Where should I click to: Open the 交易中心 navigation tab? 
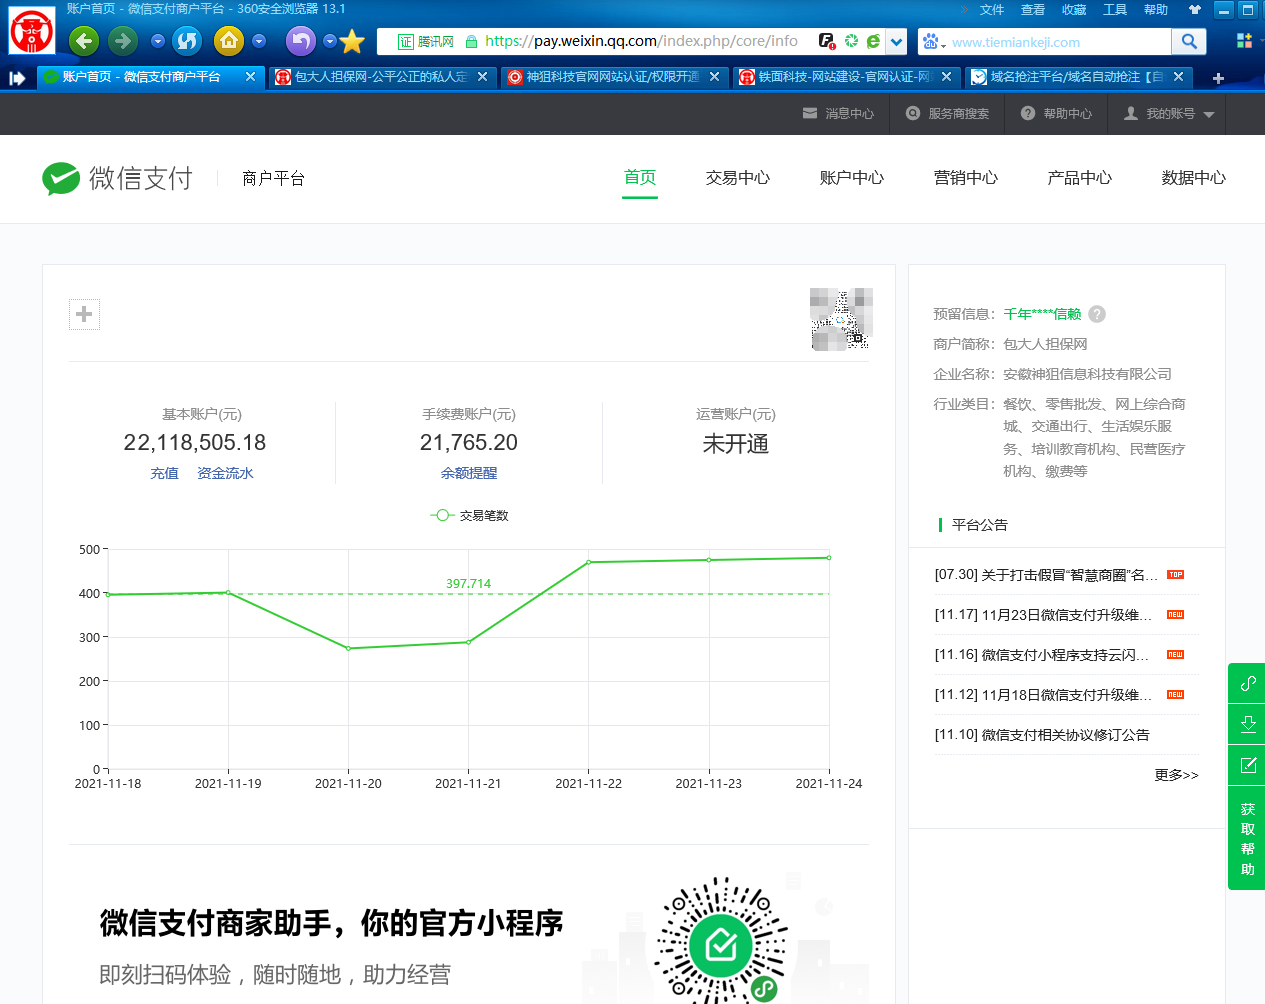(737, 178)
